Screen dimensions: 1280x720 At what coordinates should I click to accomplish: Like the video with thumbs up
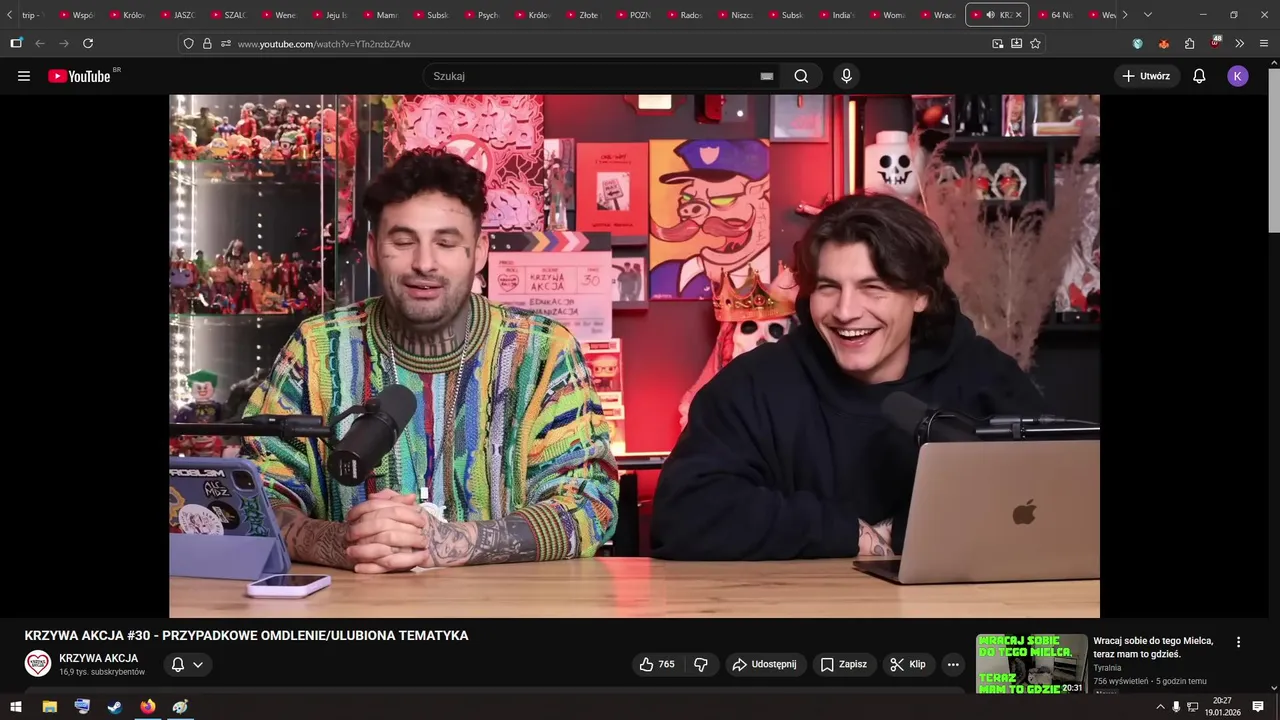pos(657,664)
